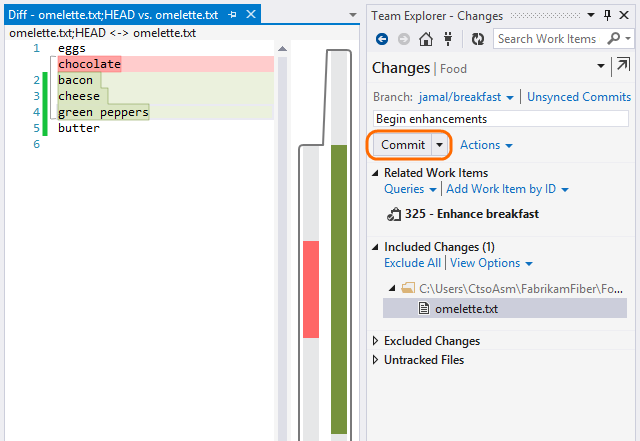Select the Diff omelette.txt tab

click(x=113, y=15)
